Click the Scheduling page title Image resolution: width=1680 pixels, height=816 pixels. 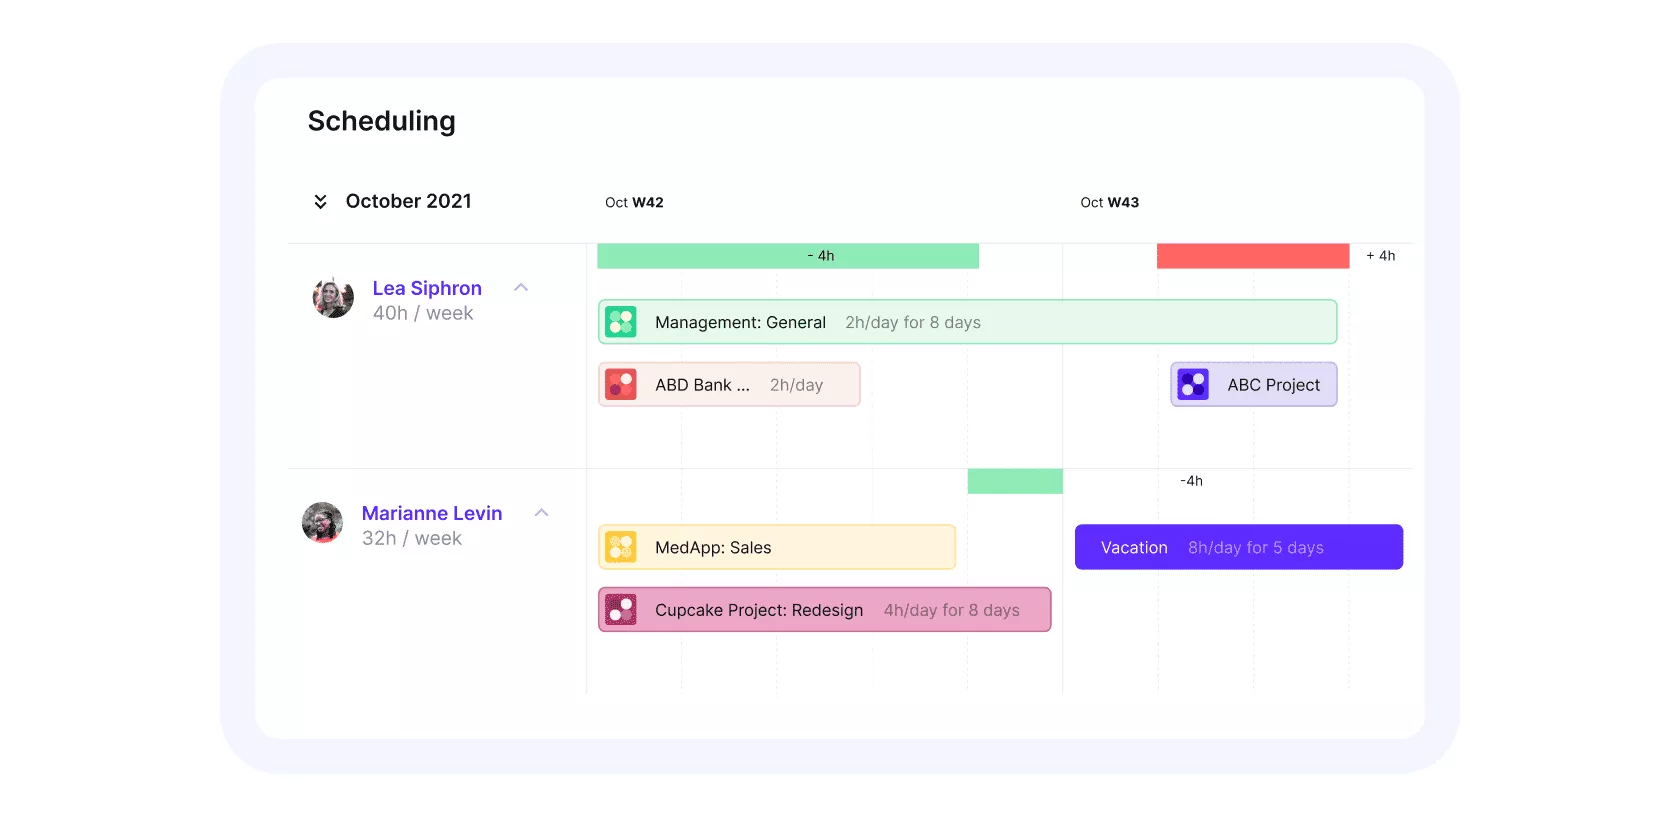(382, 121)
